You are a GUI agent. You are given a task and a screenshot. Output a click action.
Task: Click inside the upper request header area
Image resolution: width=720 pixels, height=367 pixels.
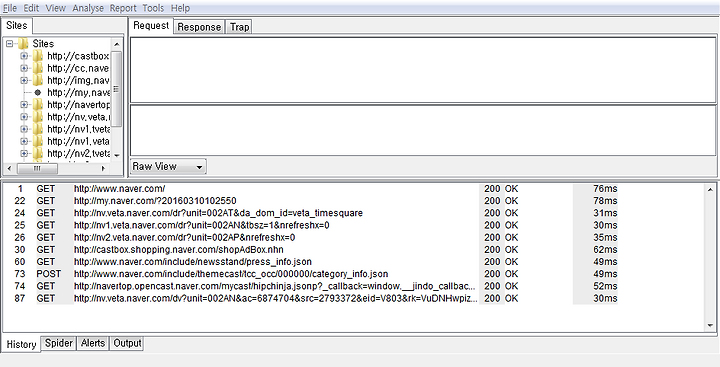[x=423, y=70]
